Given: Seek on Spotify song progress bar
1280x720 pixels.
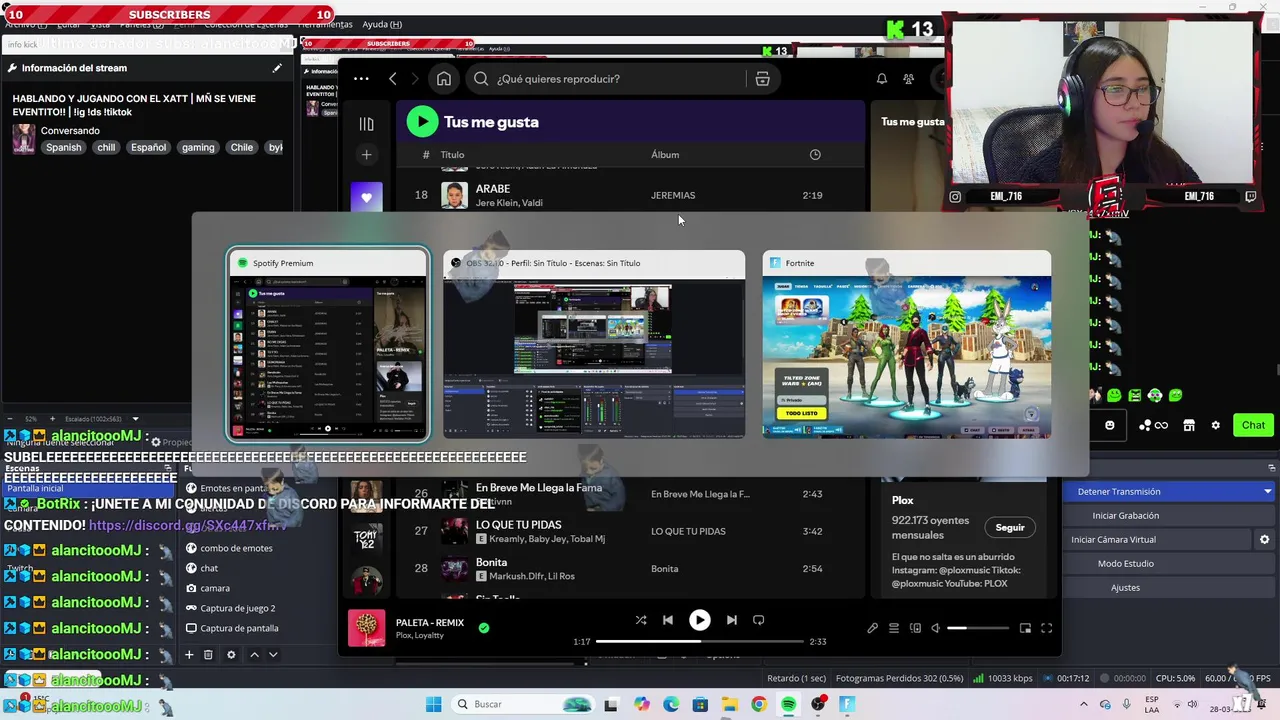Looking at the screenshot, I should coord(700,641).
